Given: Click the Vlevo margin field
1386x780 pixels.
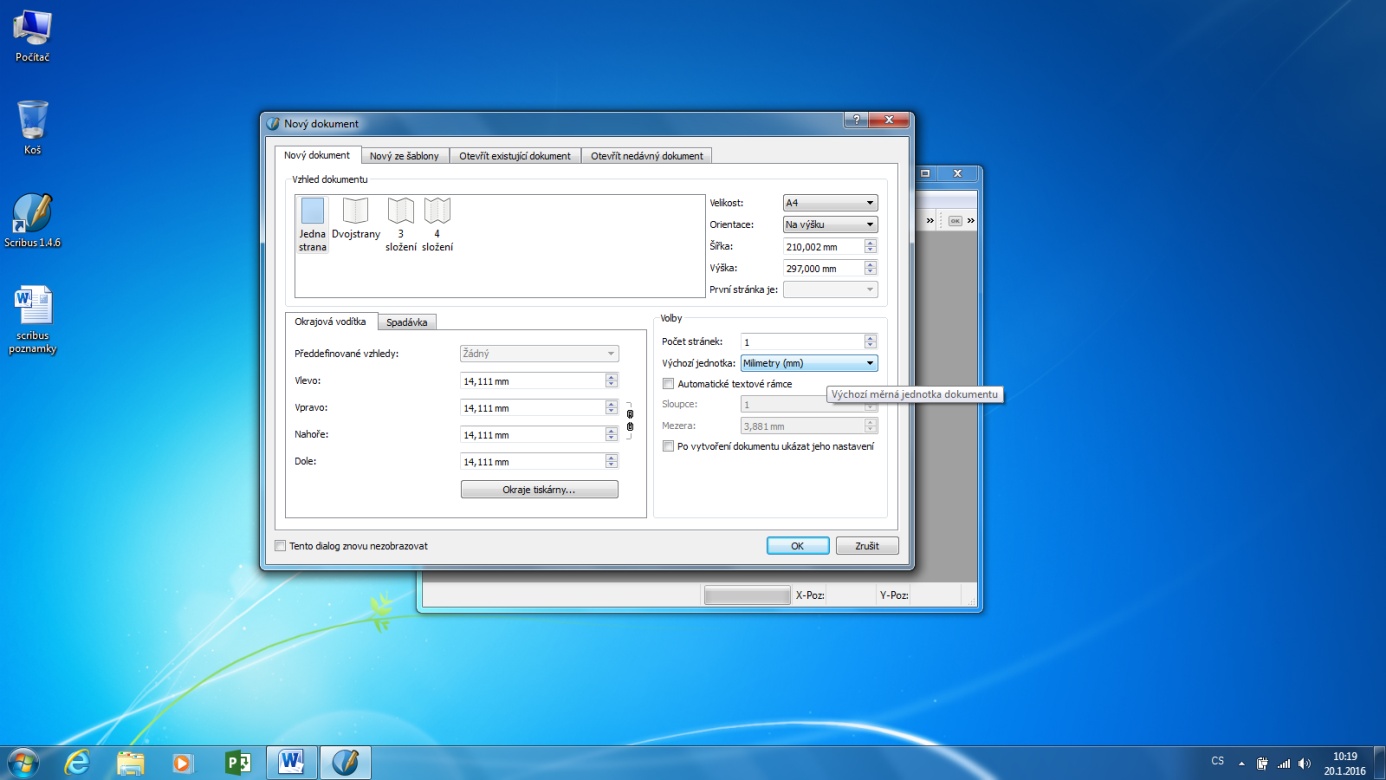Looking at the screenshot, I should (x=532, y=381).
